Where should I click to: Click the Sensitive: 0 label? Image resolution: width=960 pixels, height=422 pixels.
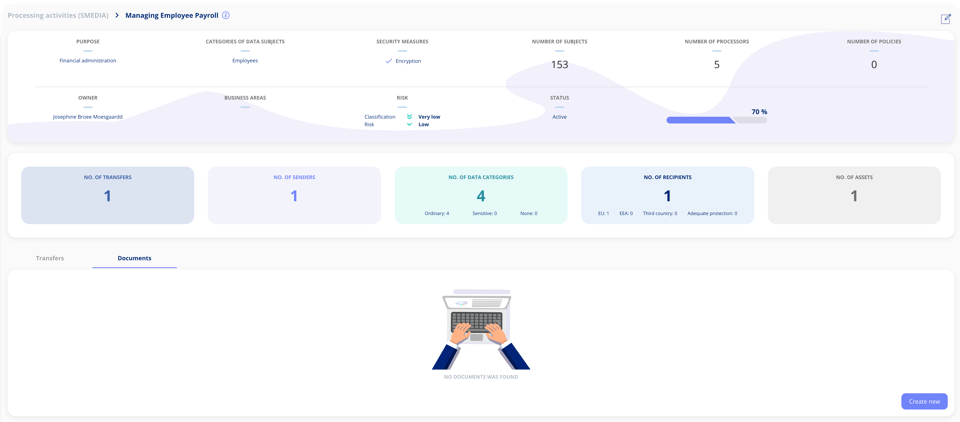[484, 213]
